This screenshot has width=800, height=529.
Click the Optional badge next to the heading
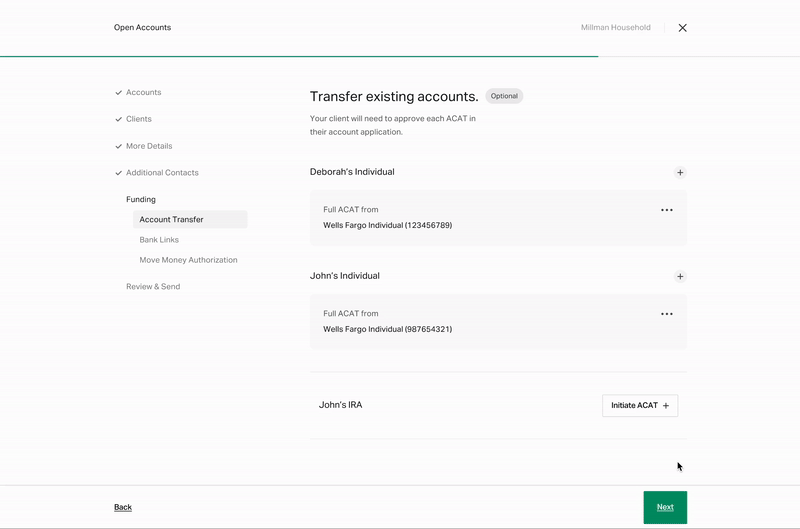coord(504,96)
